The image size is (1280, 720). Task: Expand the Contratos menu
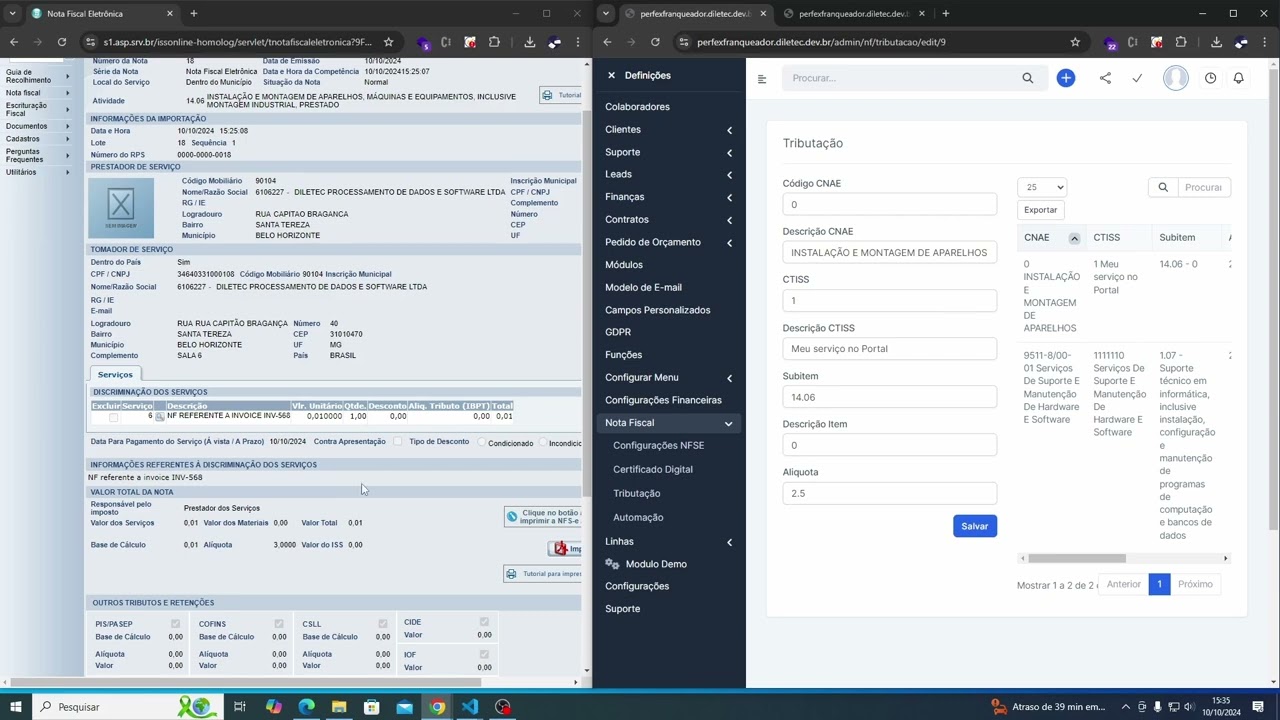pyautogui.click(x=669, y=219)
